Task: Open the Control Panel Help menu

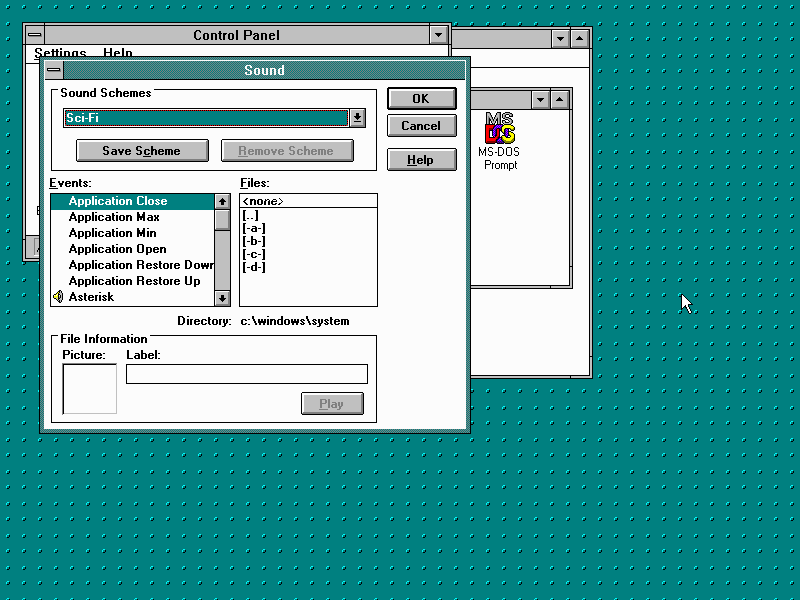Action: [118, 53]
